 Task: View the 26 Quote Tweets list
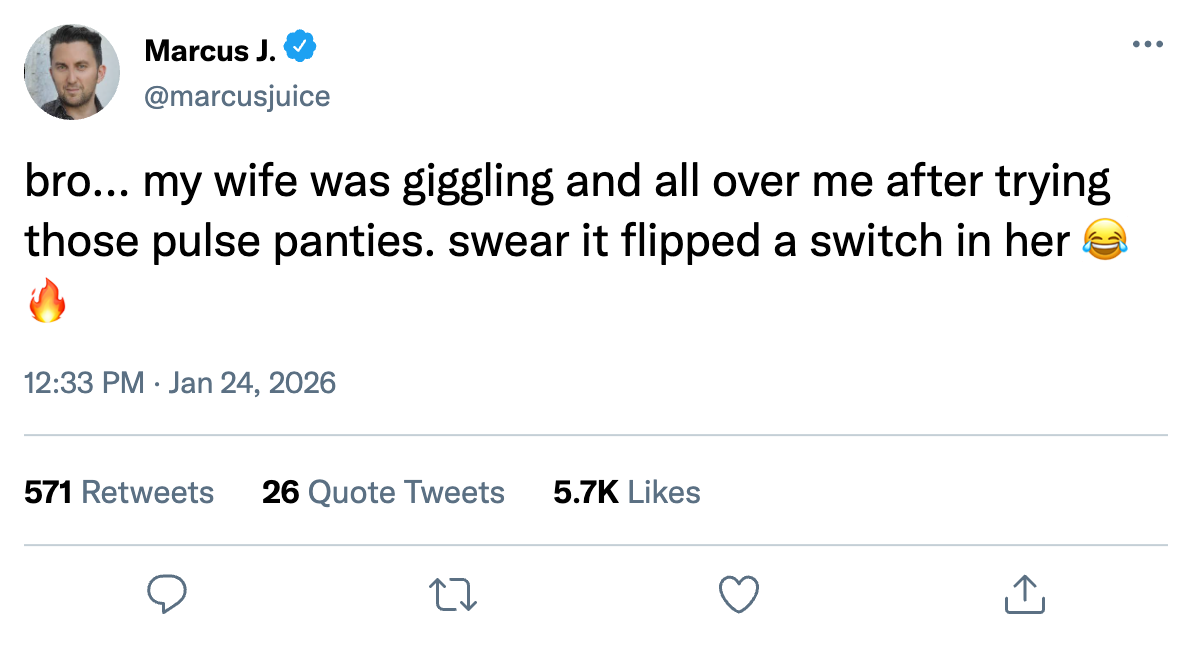[383, 492]
